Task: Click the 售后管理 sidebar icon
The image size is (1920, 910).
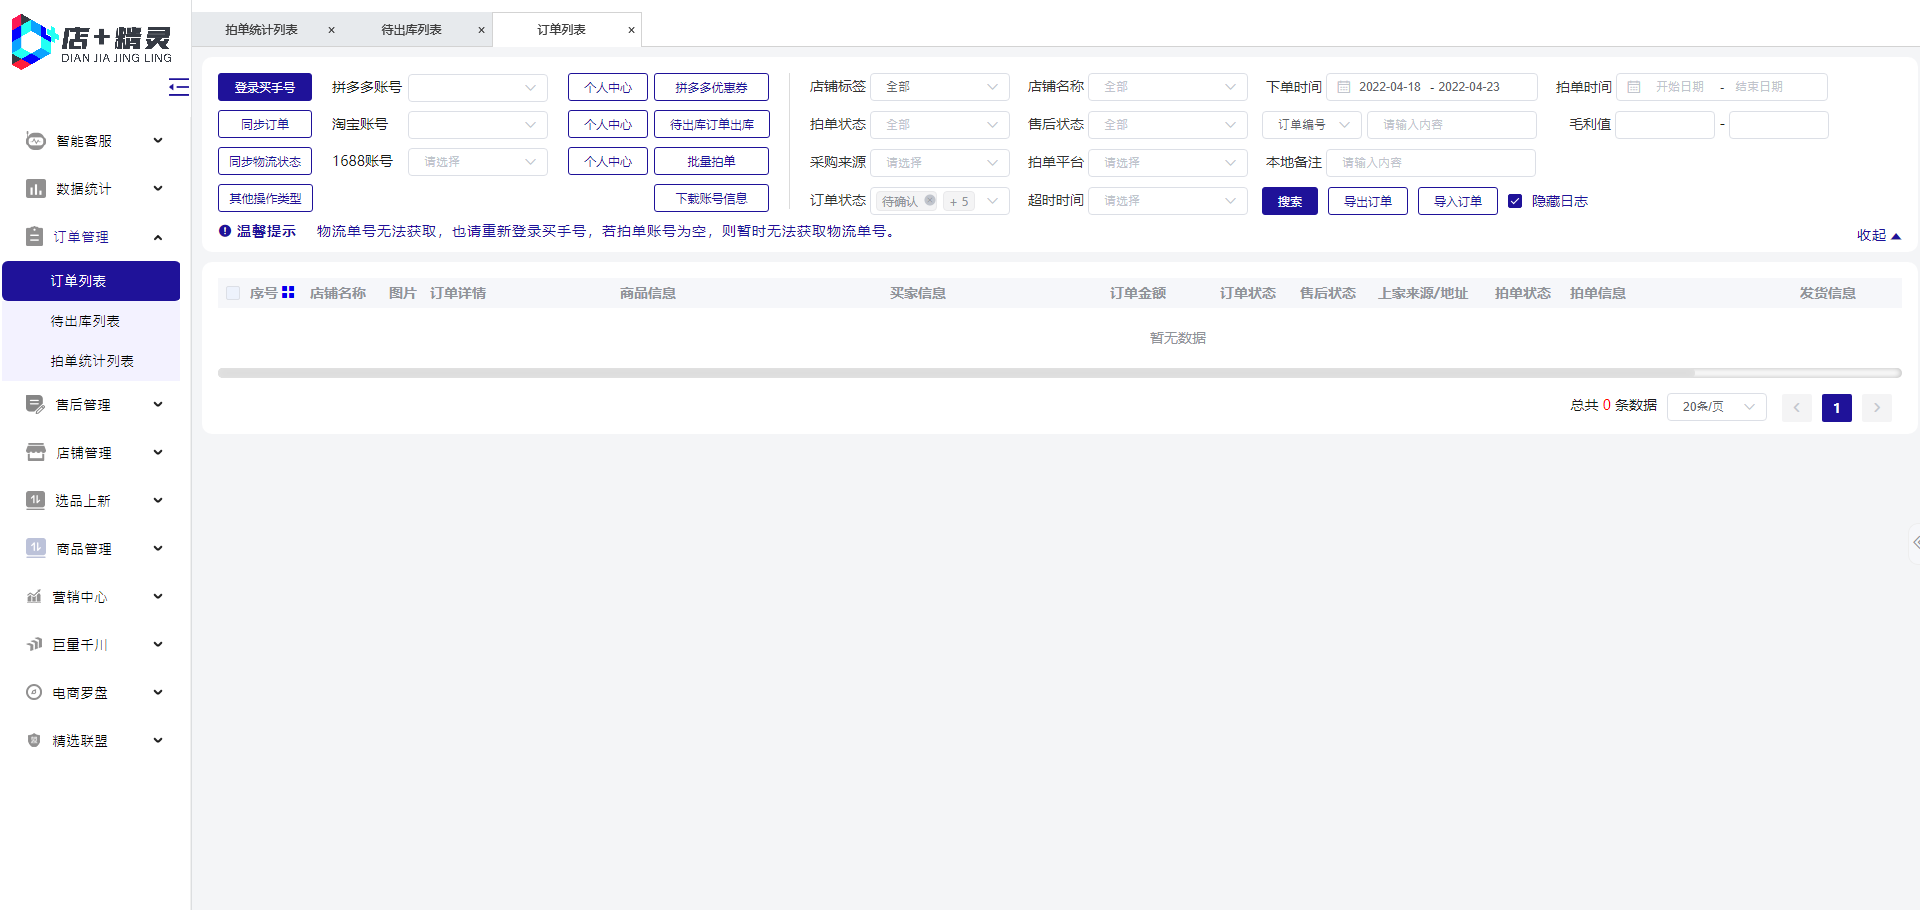Action: [36, 405]
